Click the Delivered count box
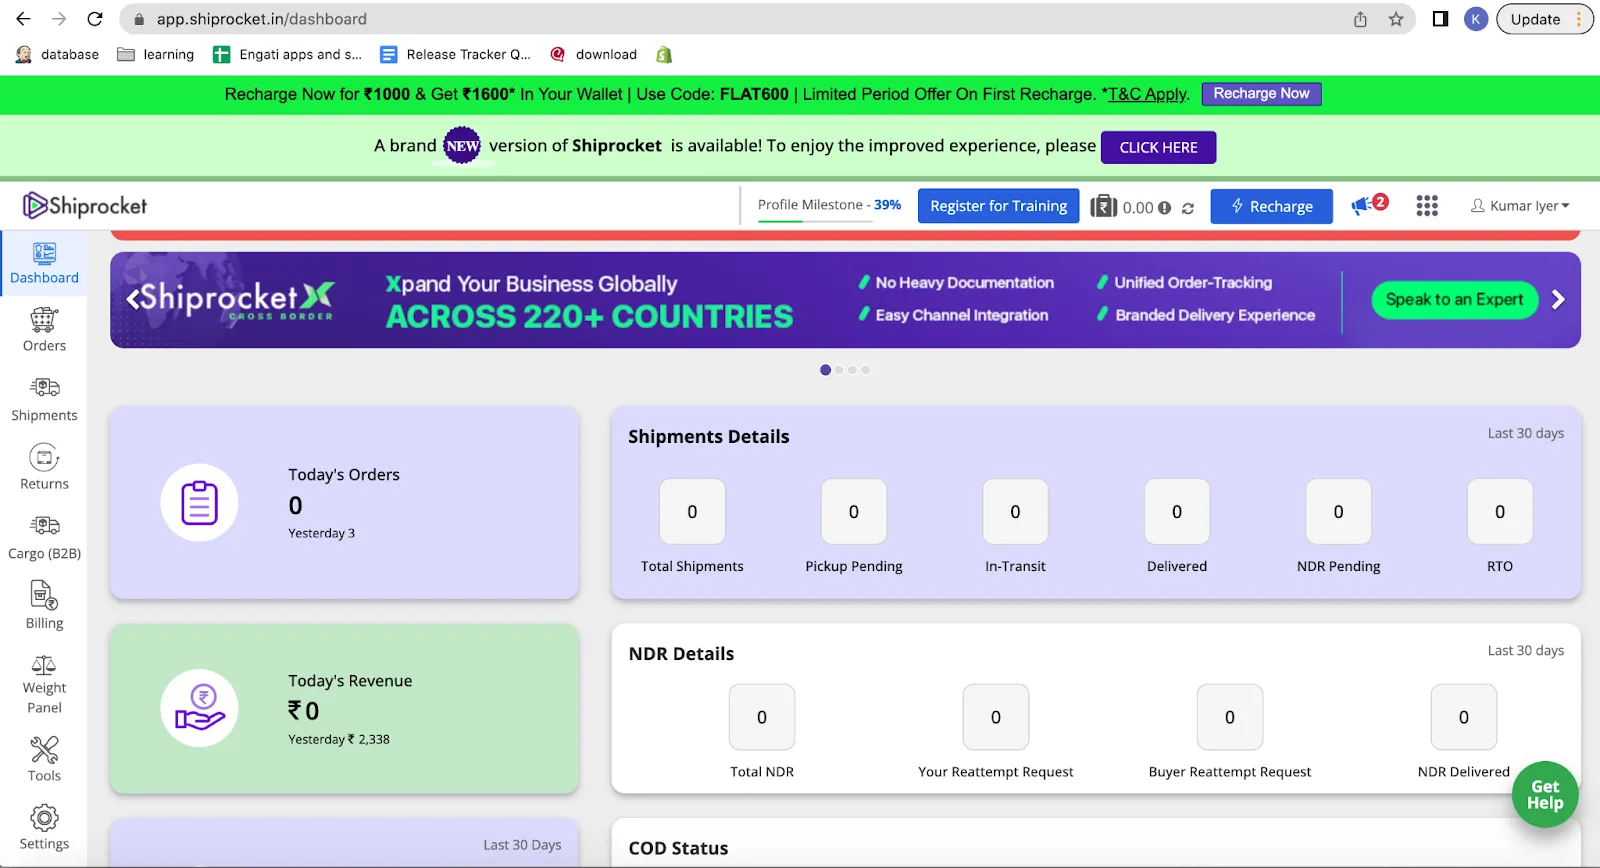1600x868 pixels. pos(1177,512)
